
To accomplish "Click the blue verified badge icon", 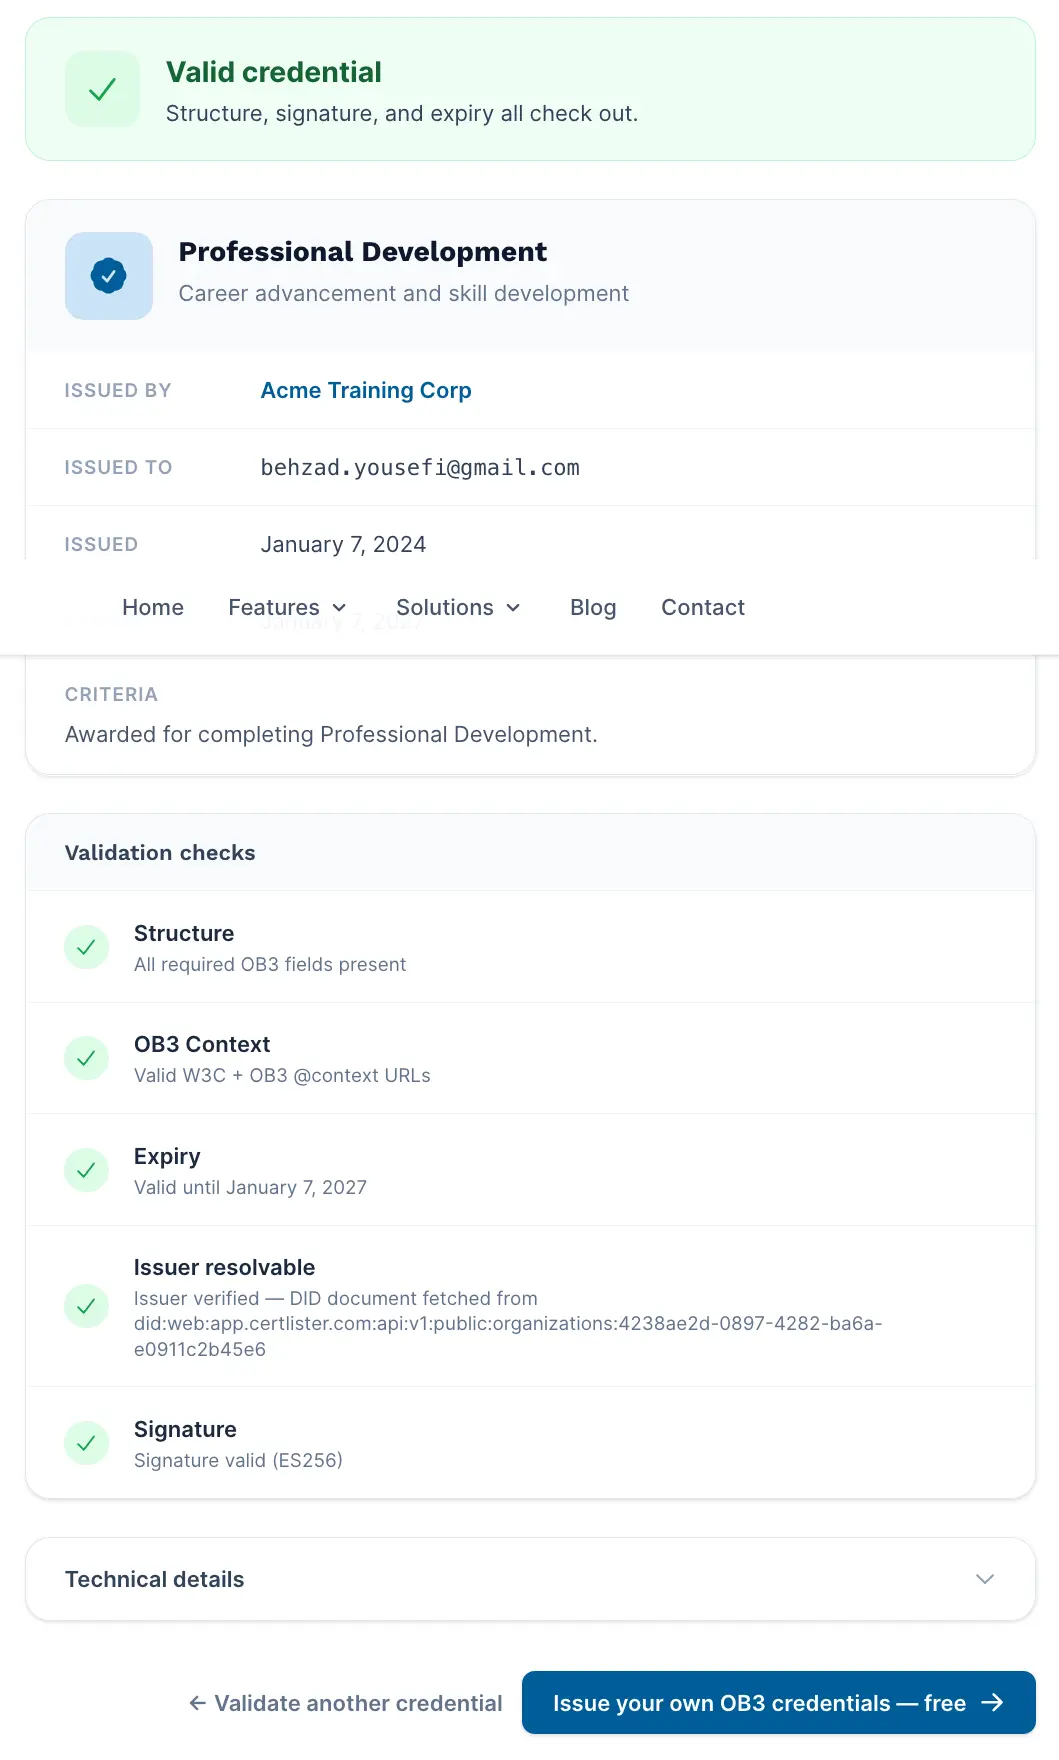I will click(x=109, y=276).
